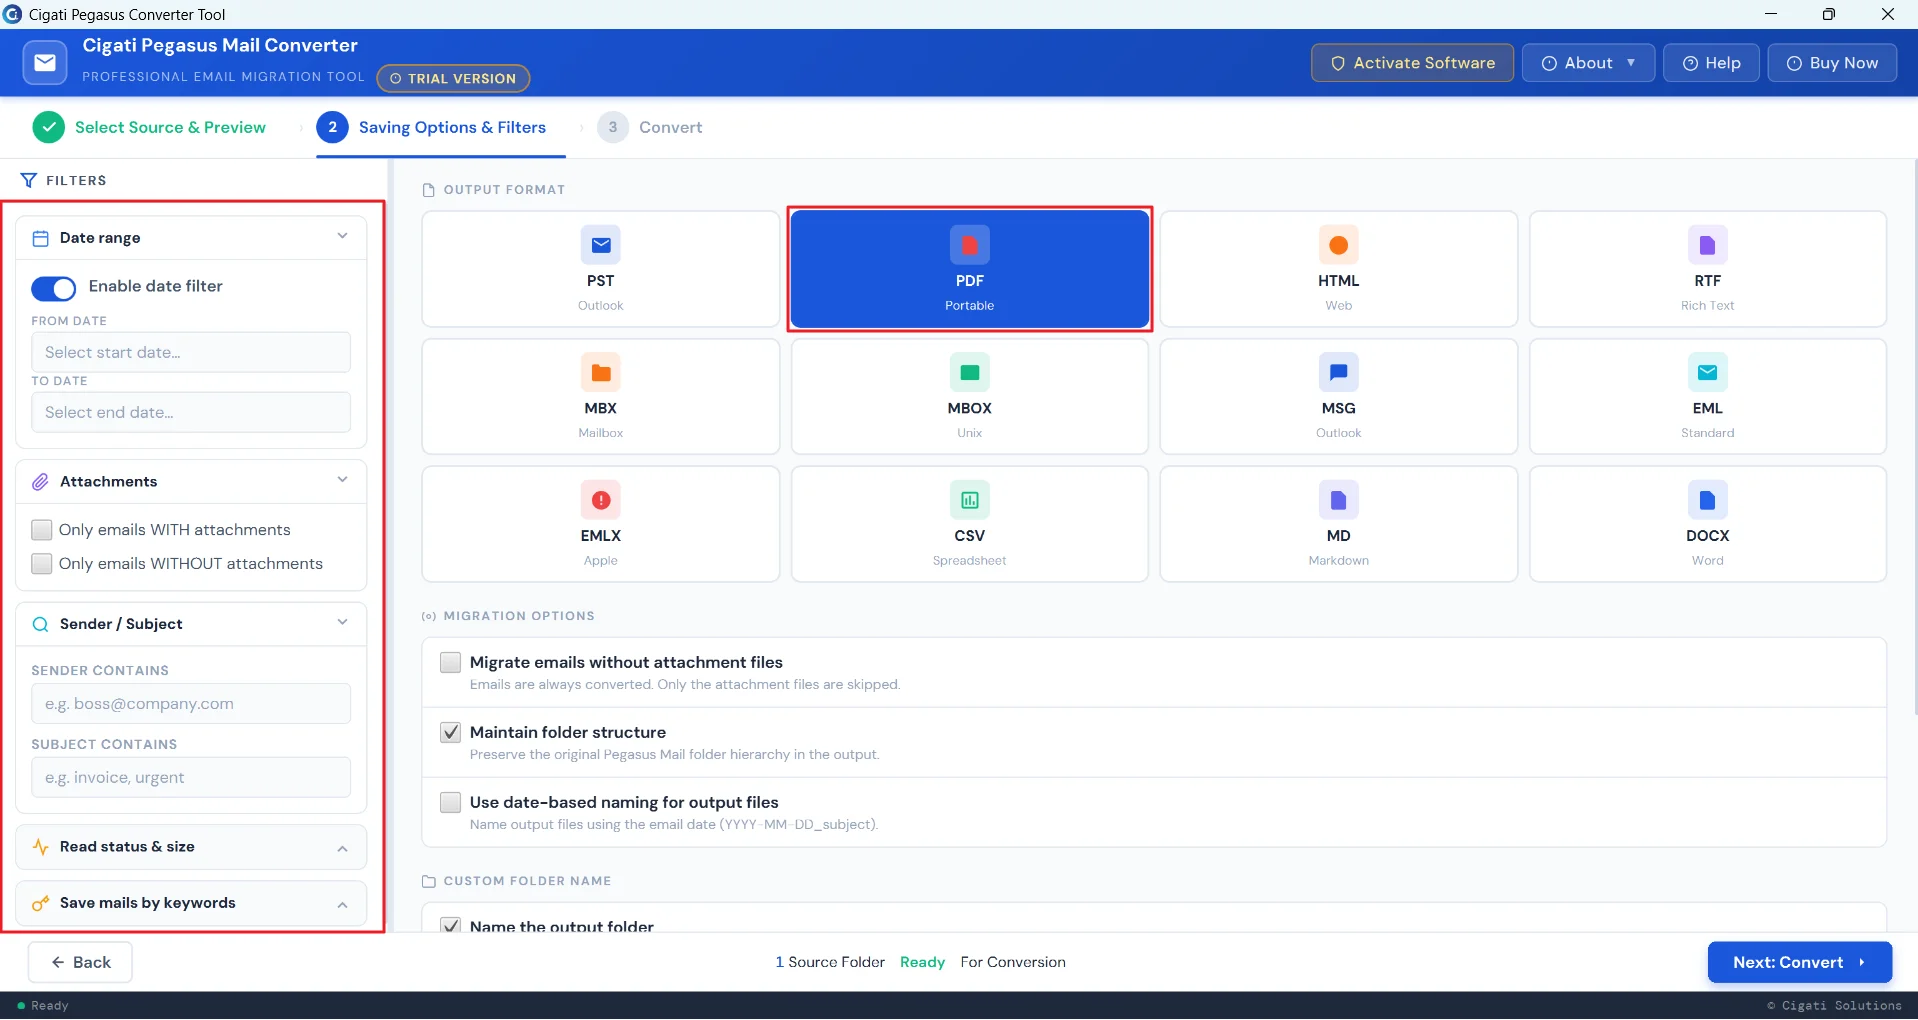
Task: Toggle the Enable date filter switch
Action: click(54, 288)
